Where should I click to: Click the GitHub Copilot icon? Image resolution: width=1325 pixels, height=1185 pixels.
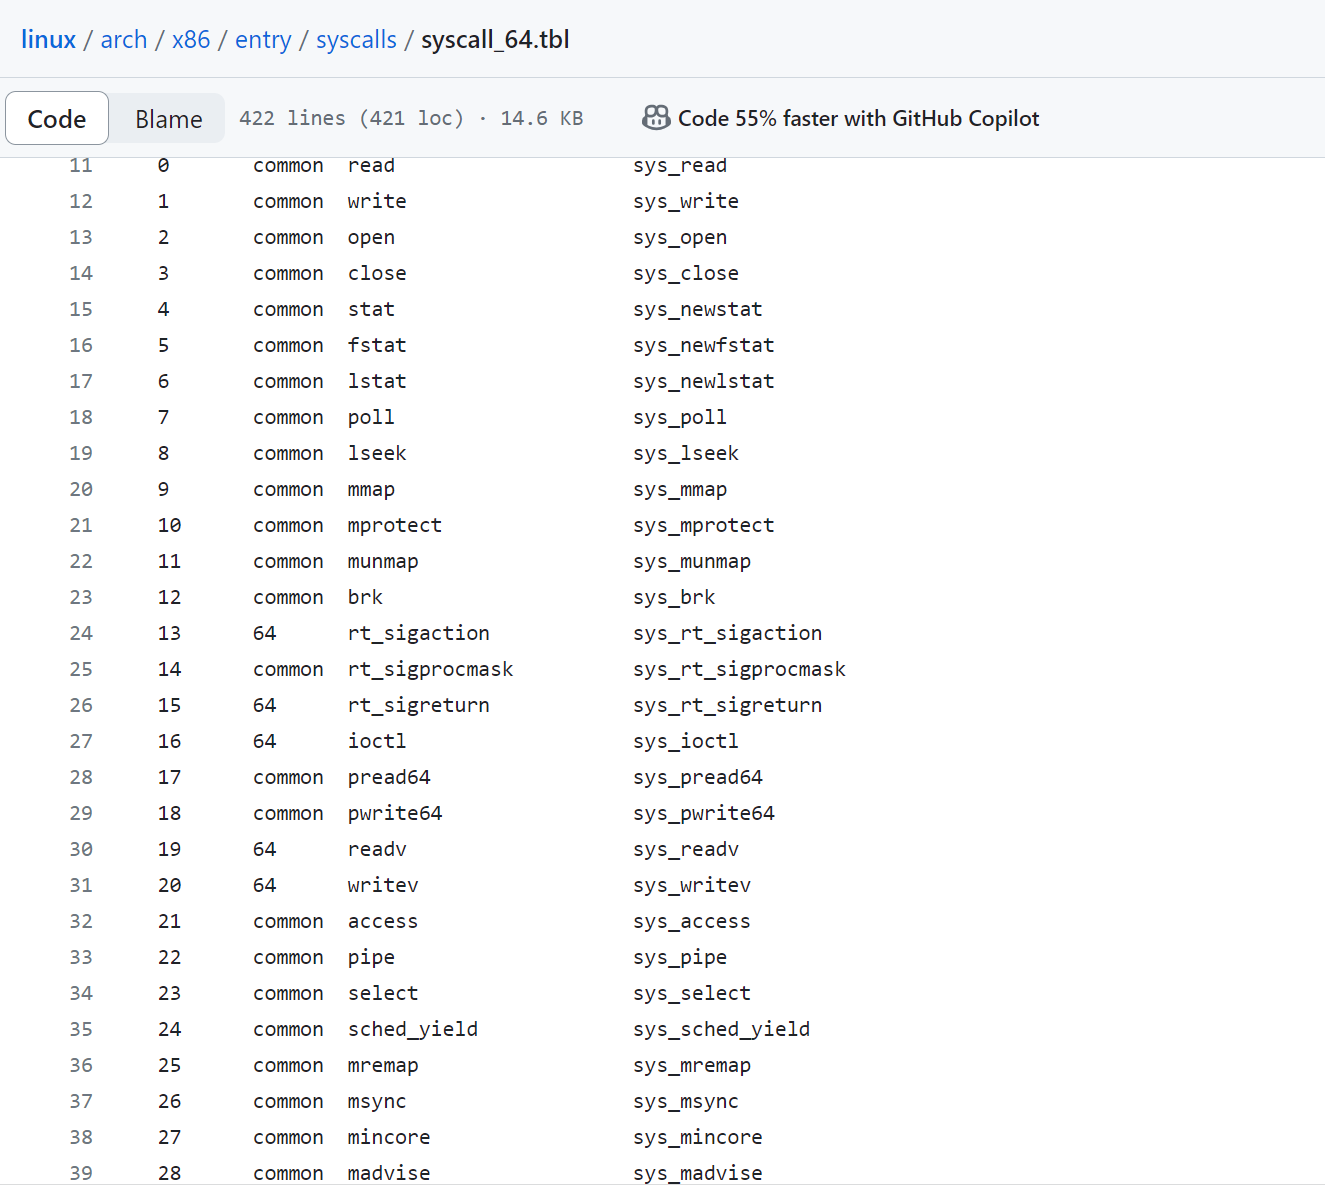(x=656, y=117)
